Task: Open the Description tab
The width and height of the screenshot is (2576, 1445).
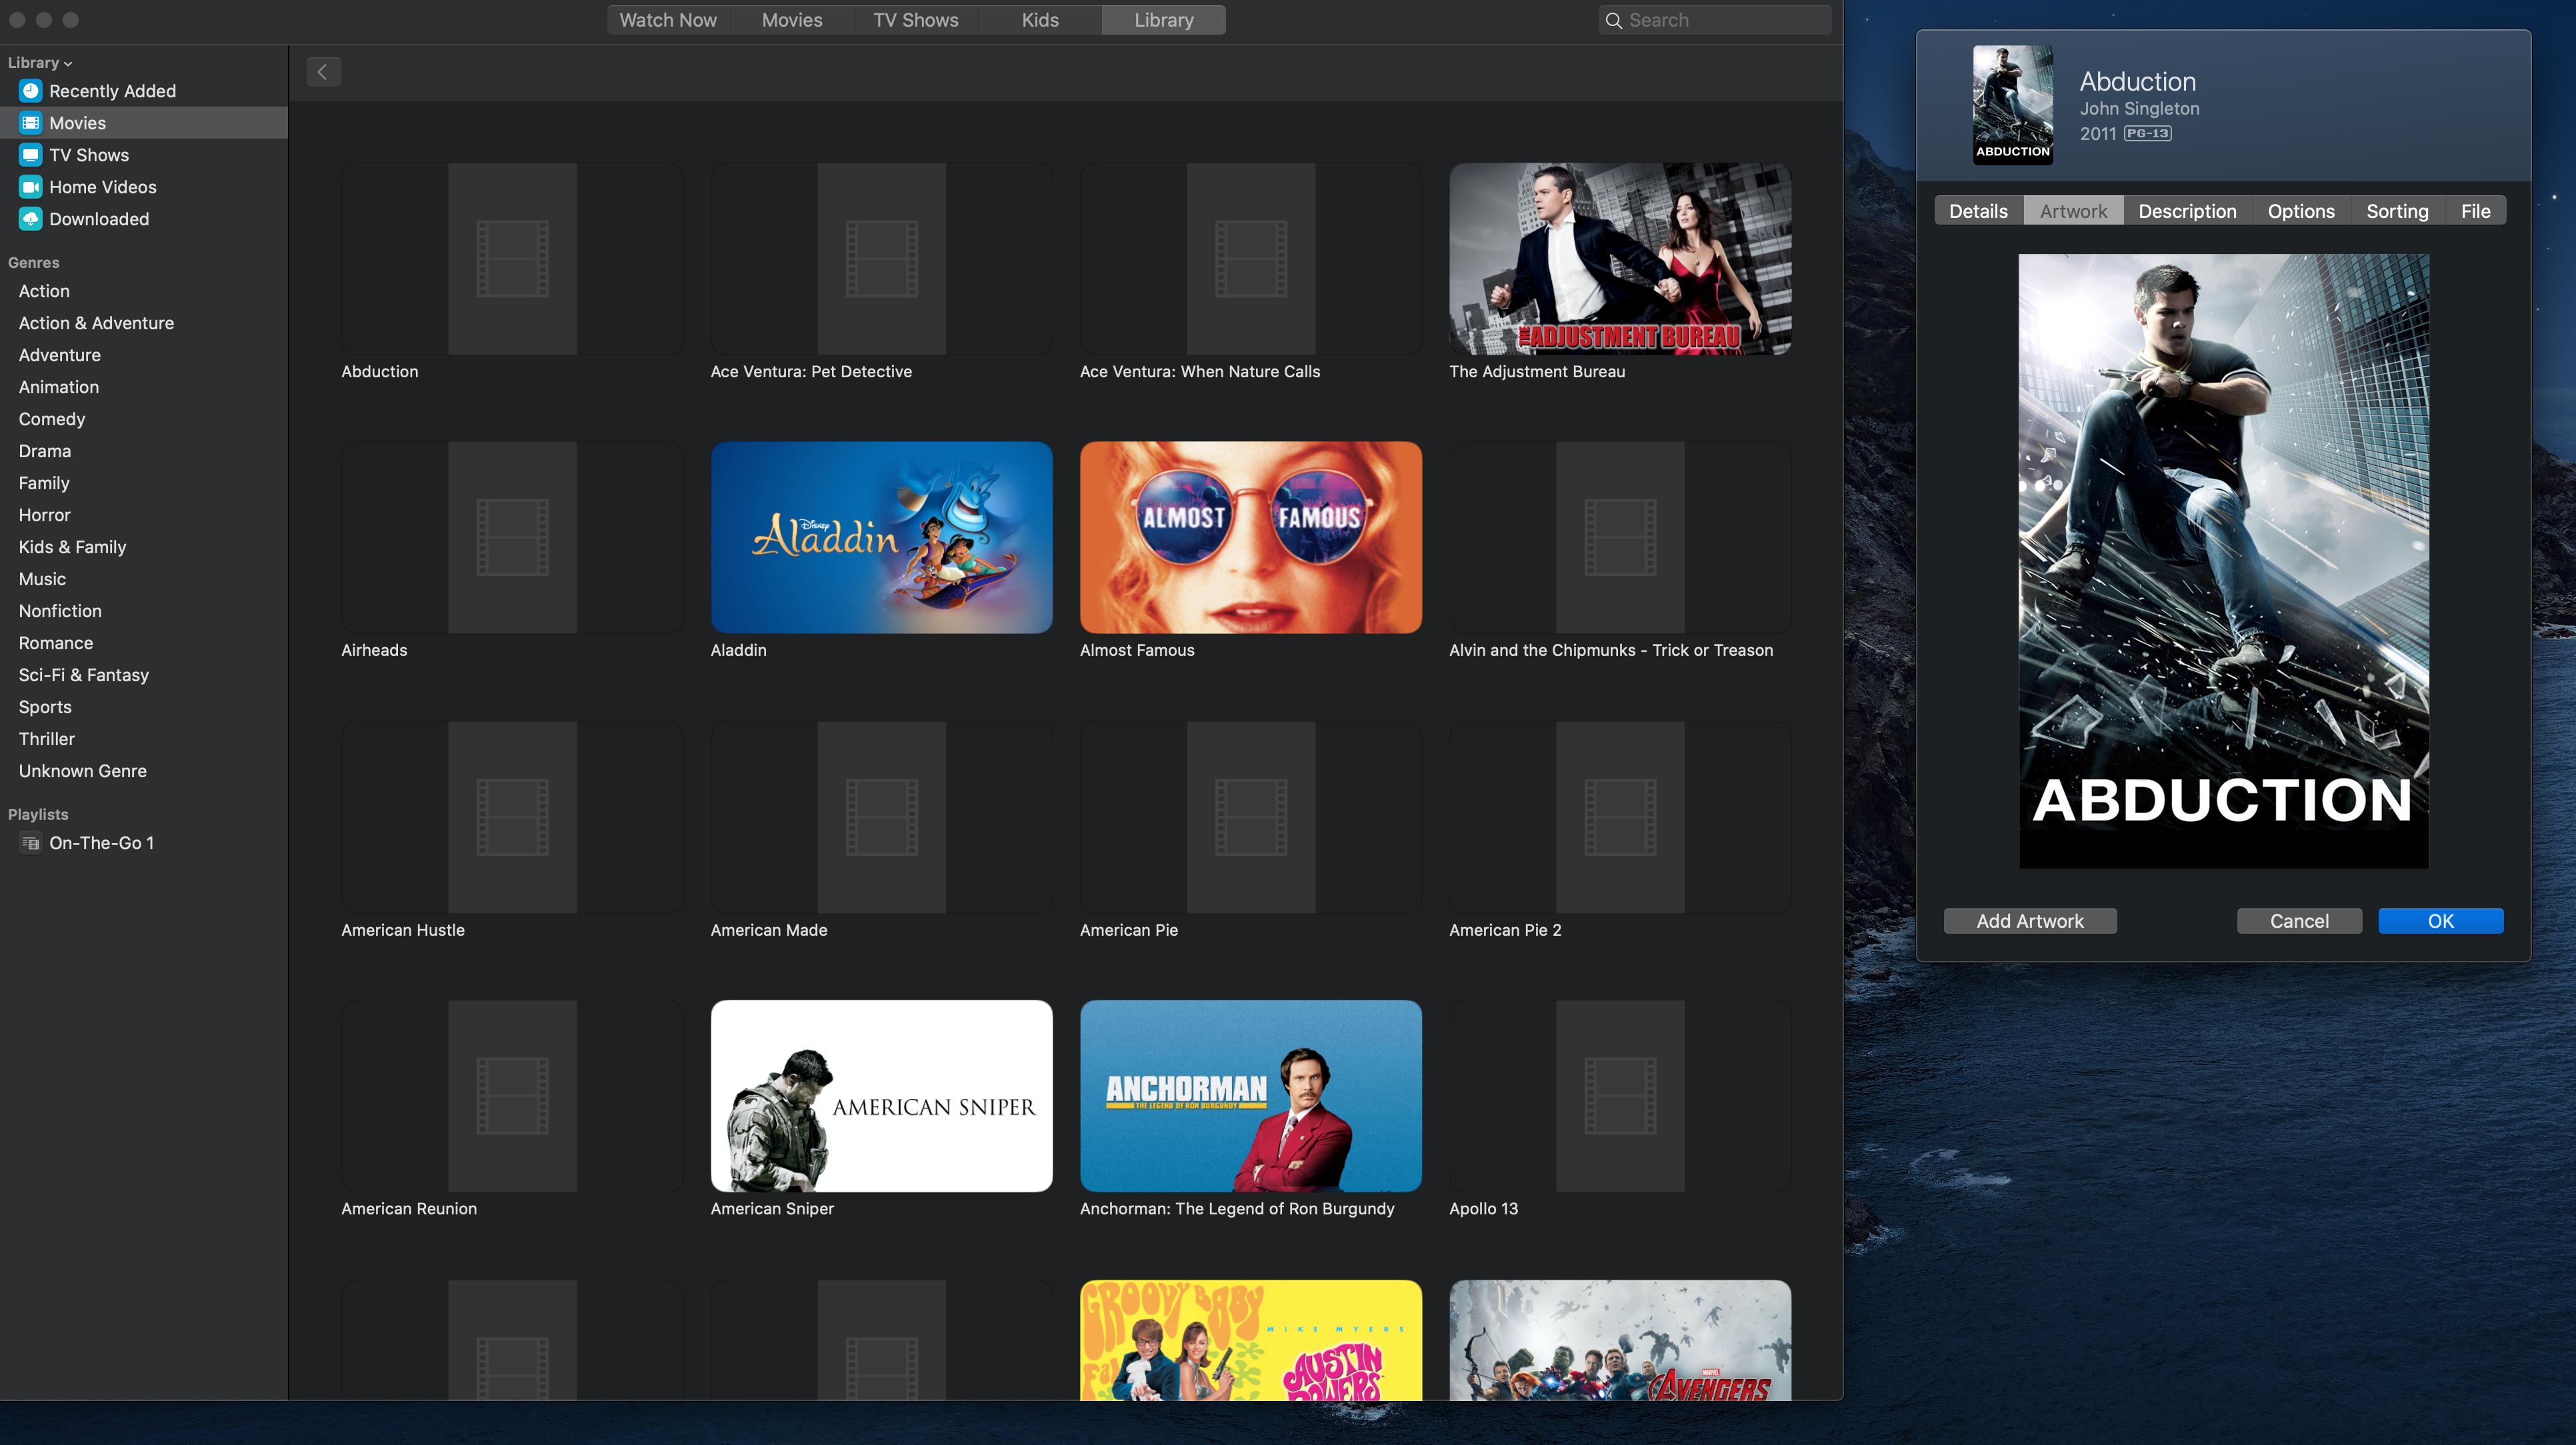Action: point(2187,211)
